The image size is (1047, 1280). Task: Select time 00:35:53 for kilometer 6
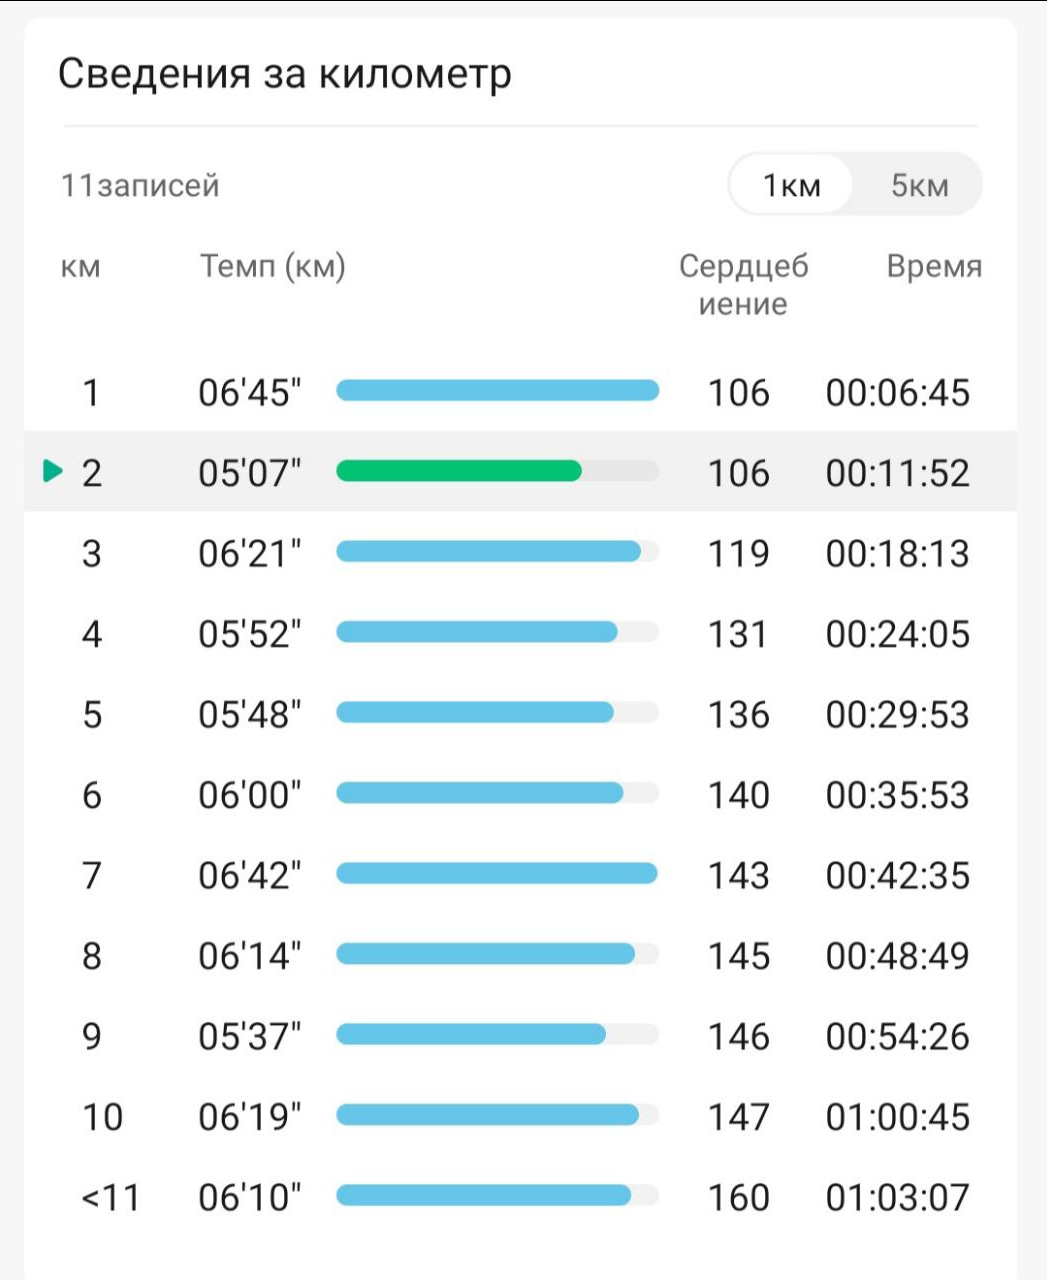click(x=897, y=795)
